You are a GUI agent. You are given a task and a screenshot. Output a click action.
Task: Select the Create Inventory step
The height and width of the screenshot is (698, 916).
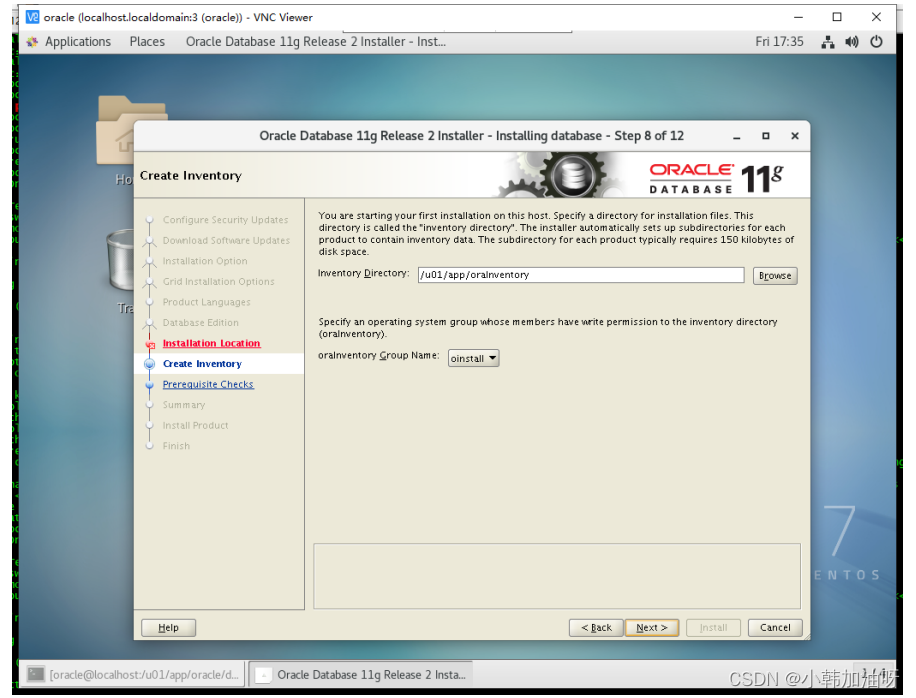click(x=202, y=364)
